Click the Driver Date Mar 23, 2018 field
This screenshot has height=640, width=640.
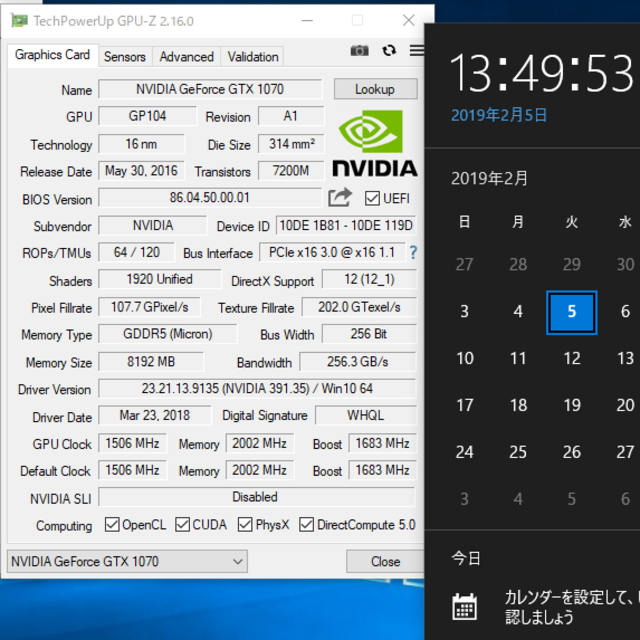click(155, 416)
